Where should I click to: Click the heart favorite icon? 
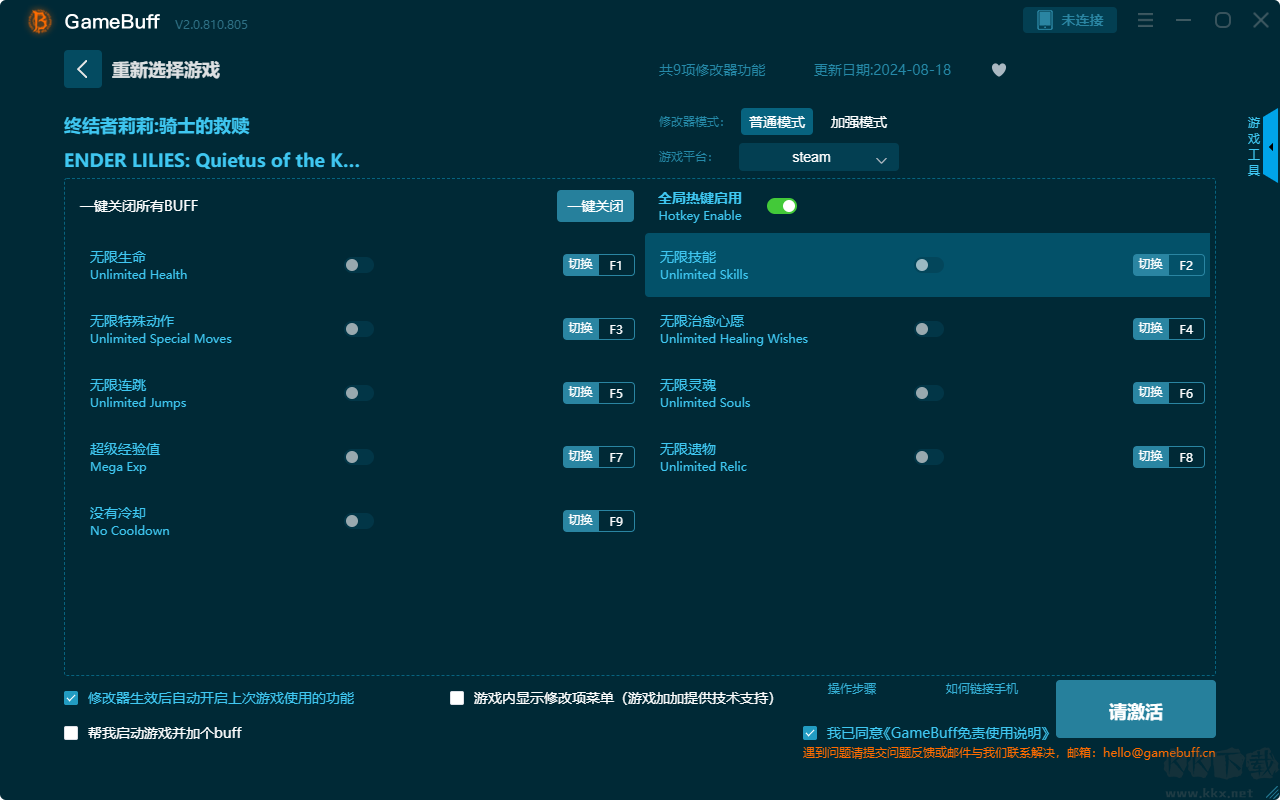pyautogui.click(x=999, y=70)
